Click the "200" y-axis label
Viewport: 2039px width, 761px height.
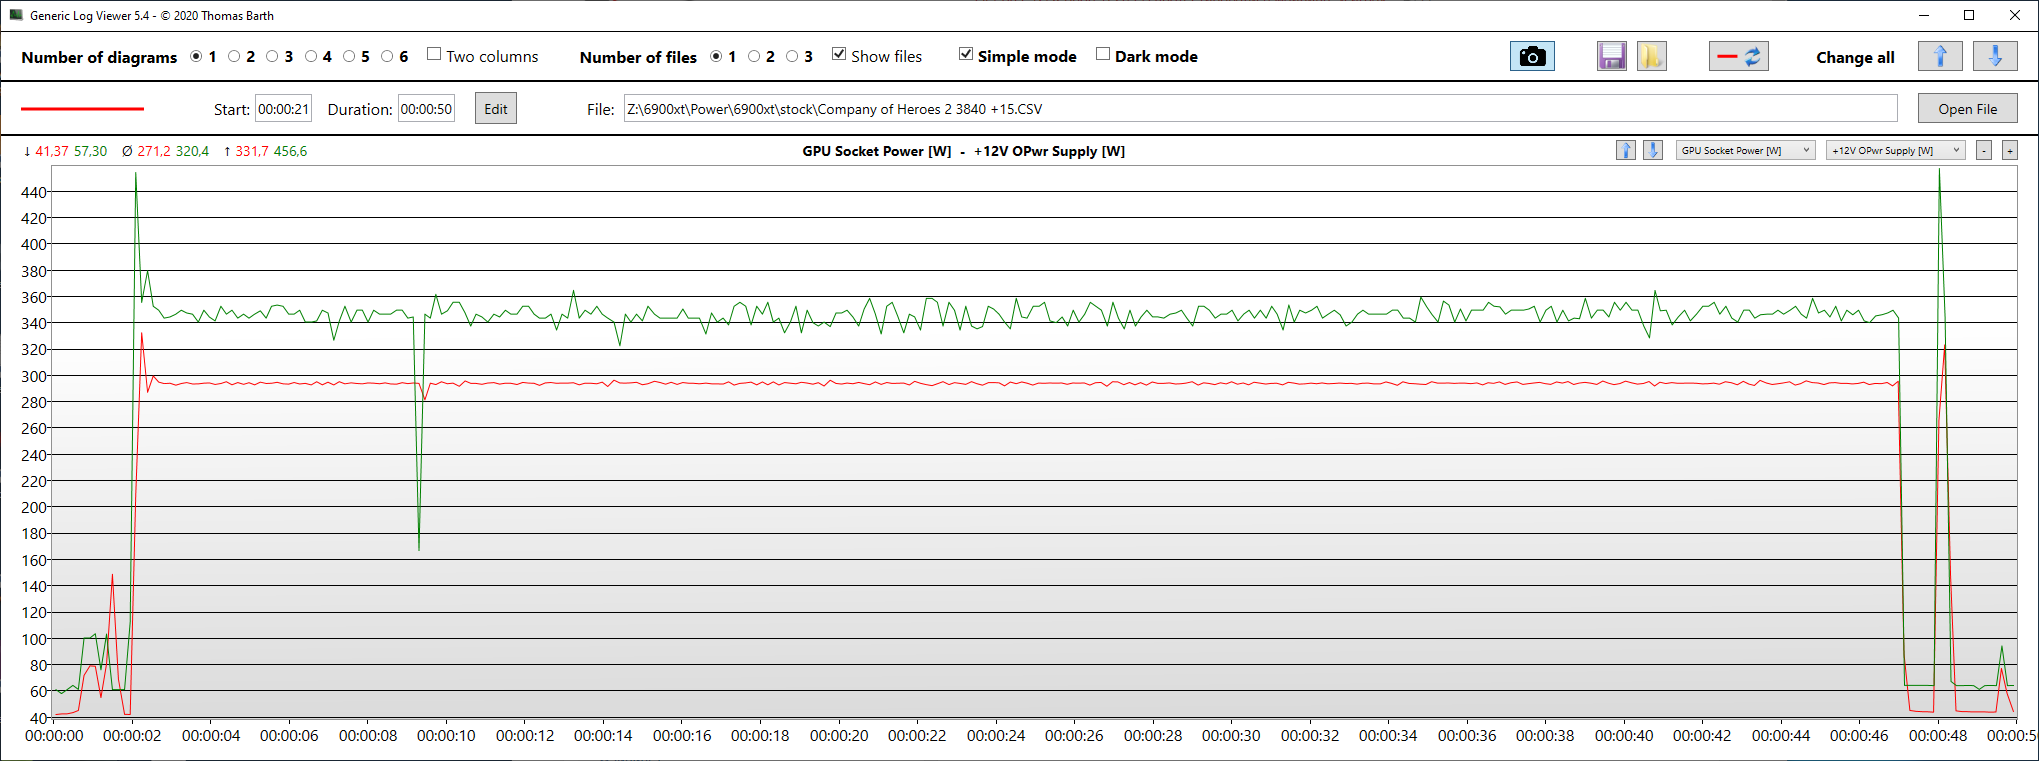point(33,507)
